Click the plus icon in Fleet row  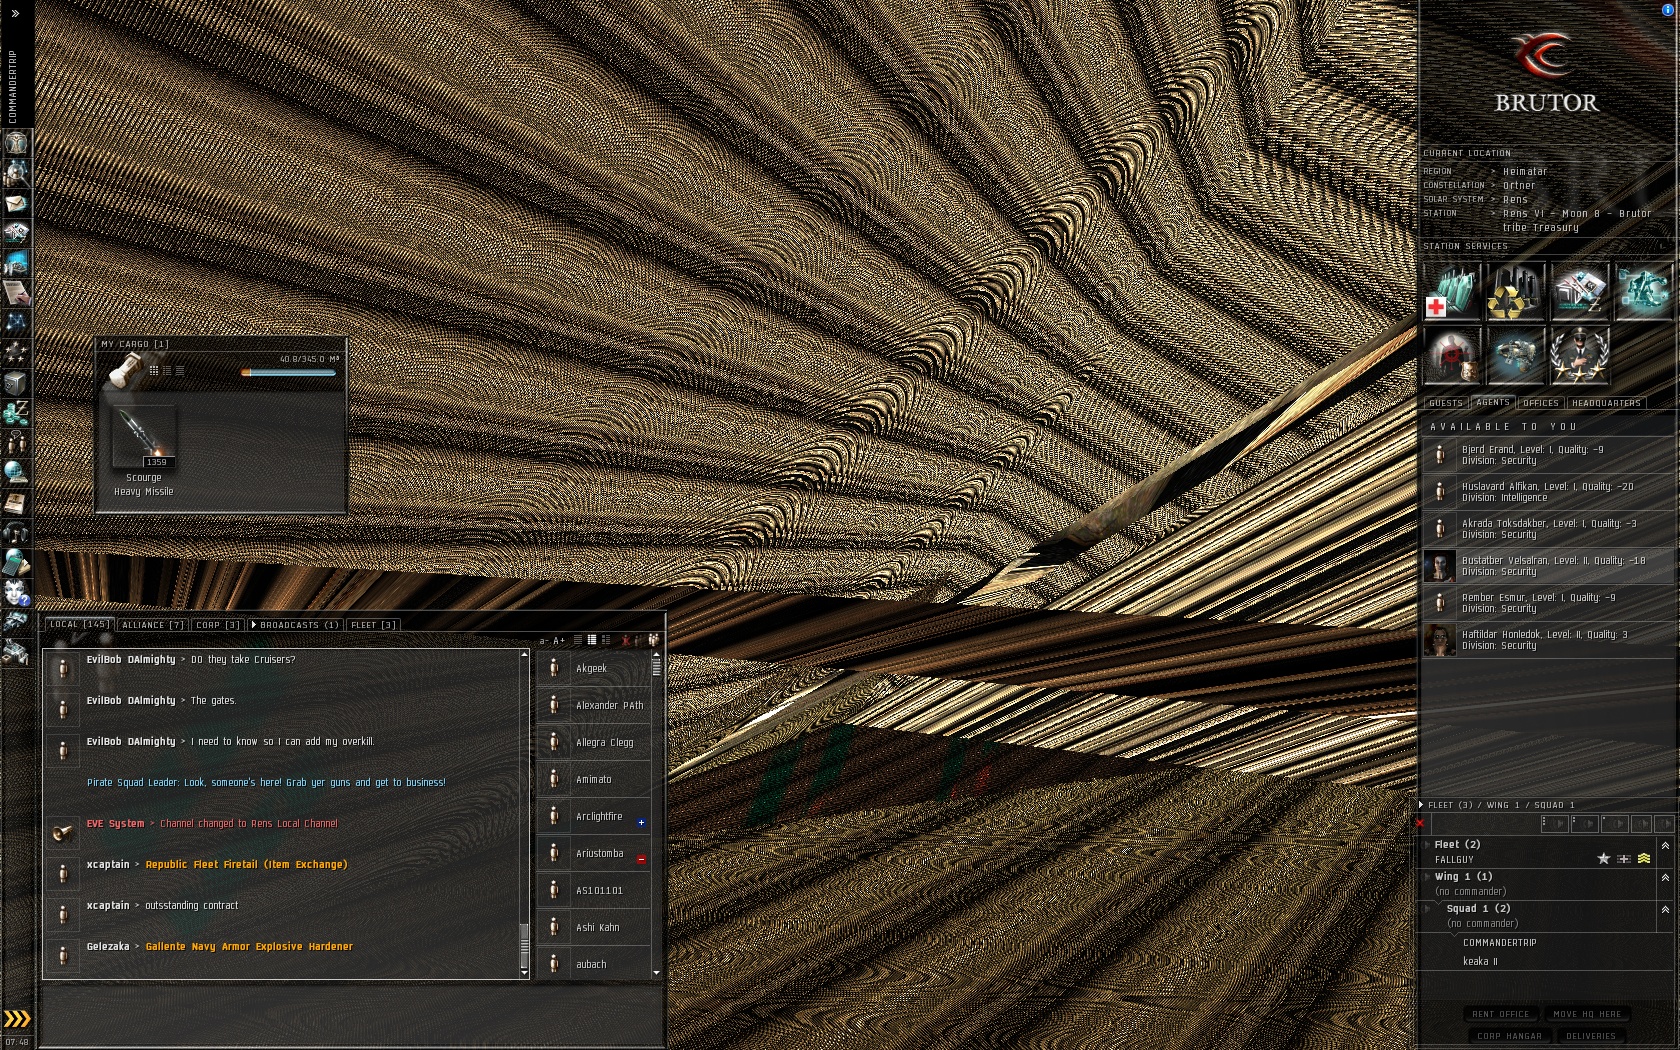1624,859
